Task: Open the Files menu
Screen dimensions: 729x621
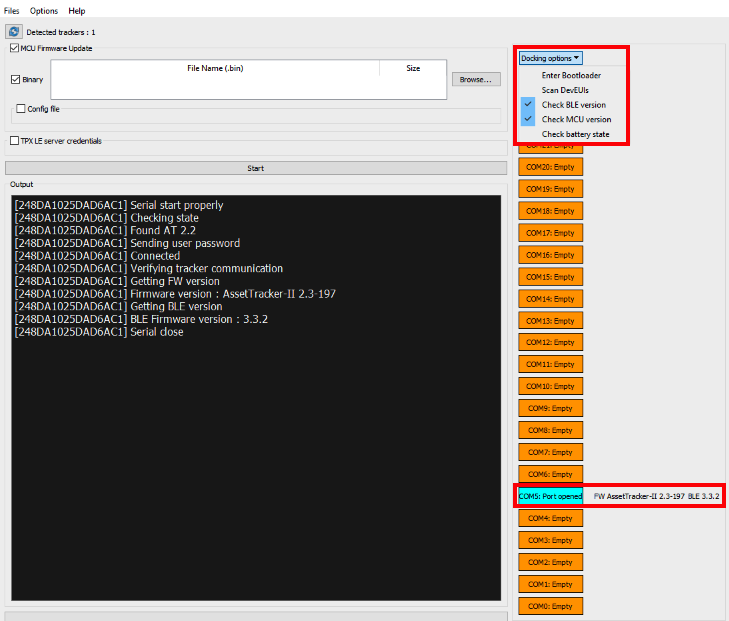Action: [x=12, y=11]
